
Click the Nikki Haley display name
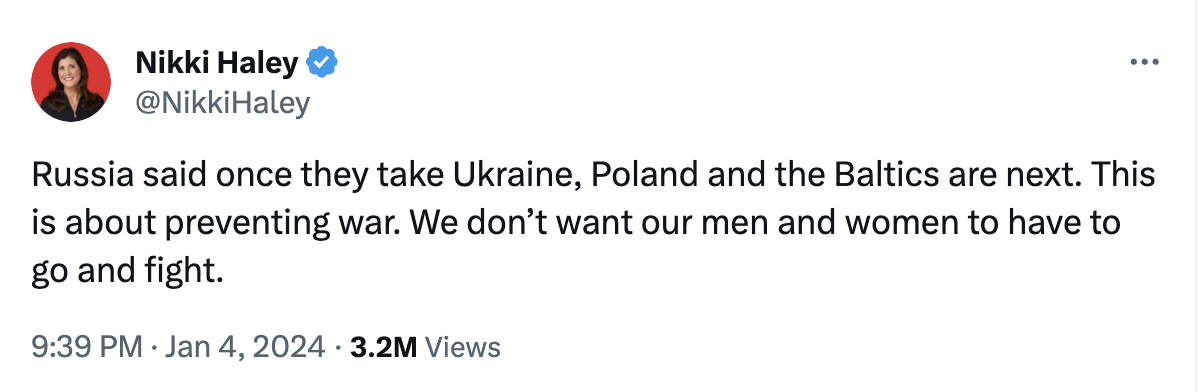[216, 63]
